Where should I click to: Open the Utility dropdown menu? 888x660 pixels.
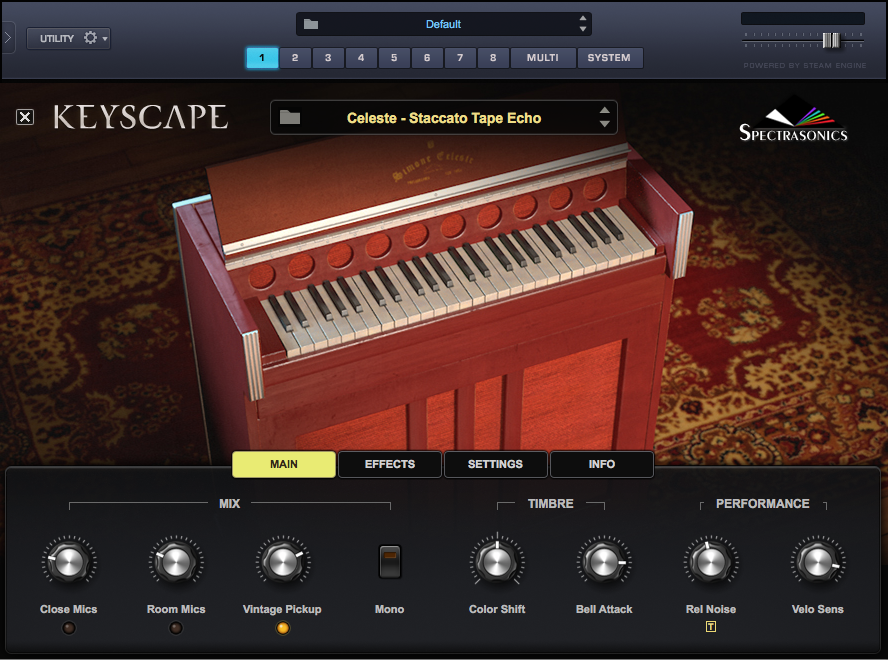(69, 38)
